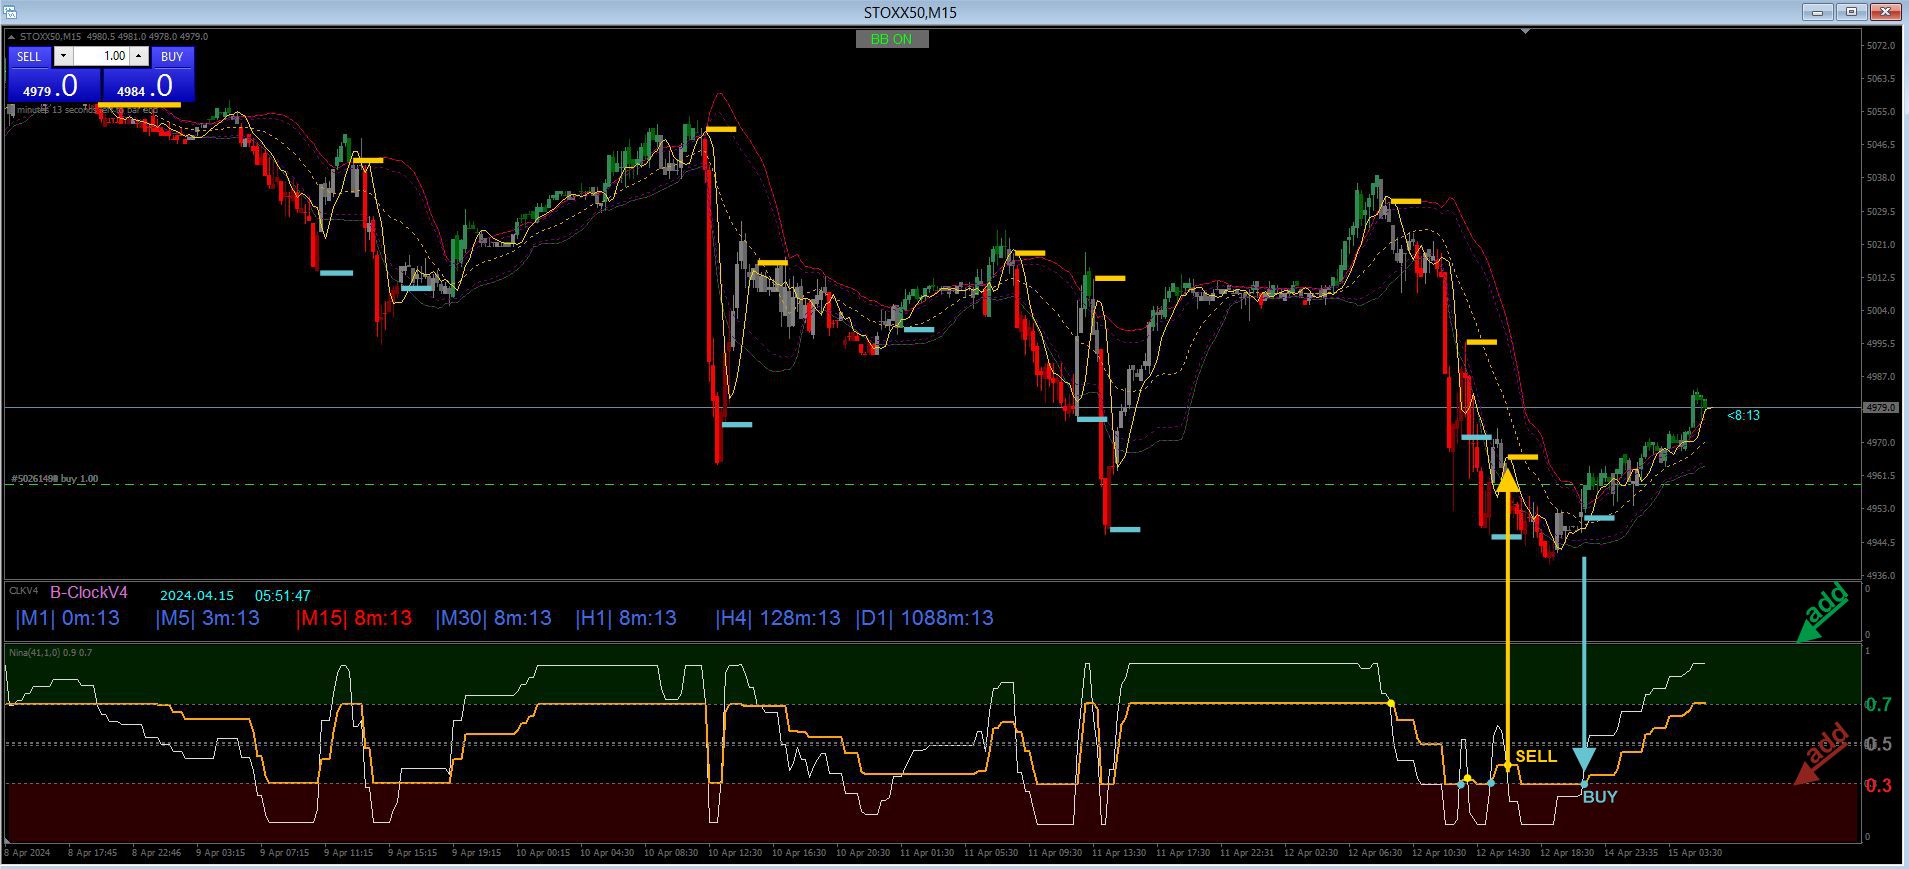1909x869 pixels.
Task: Click the Nina(41,1,0) indicator label
Action: click(x=50, y=653)
